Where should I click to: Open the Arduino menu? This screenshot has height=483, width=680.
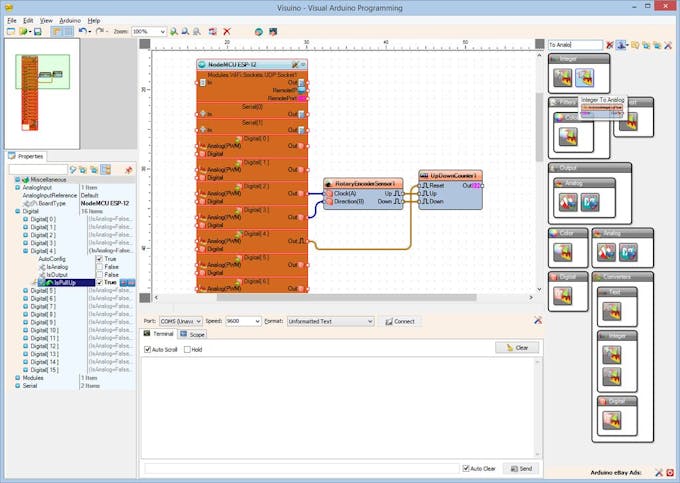point(70,20)
